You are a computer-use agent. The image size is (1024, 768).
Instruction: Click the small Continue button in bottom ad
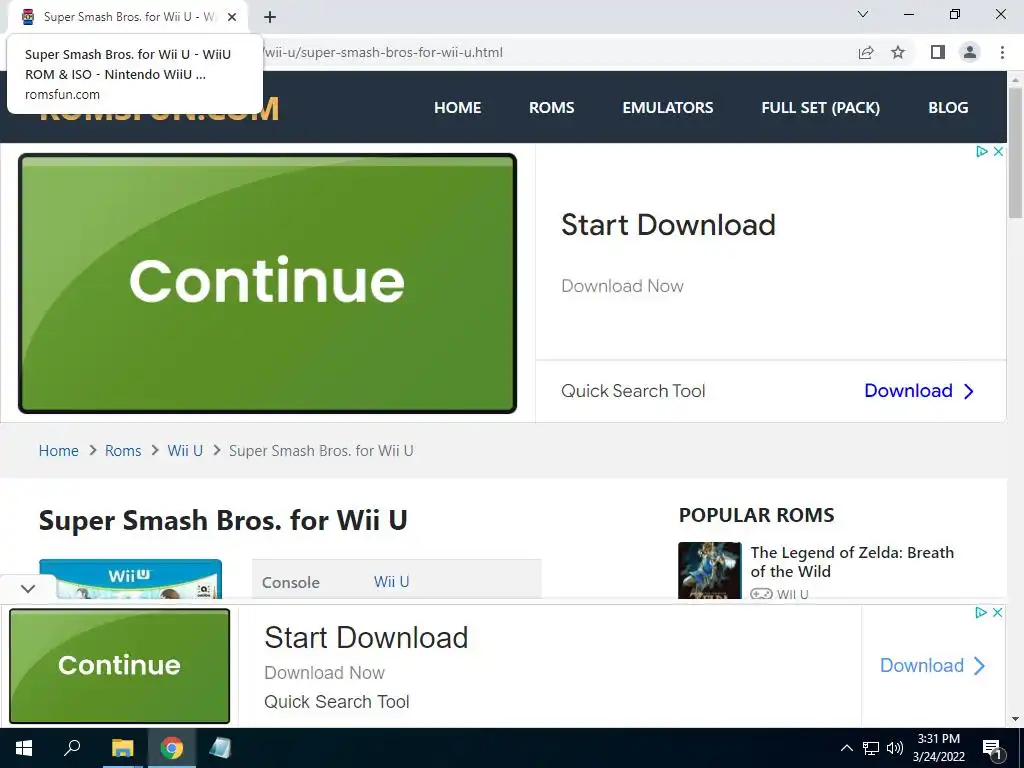(x=120, y=665)
